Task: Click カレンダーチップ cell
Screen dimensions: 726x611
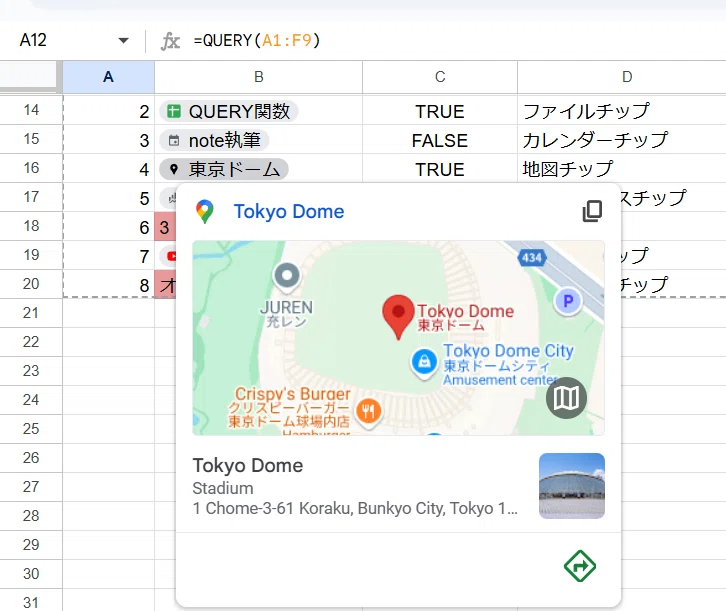Action: tap(622, 140)
